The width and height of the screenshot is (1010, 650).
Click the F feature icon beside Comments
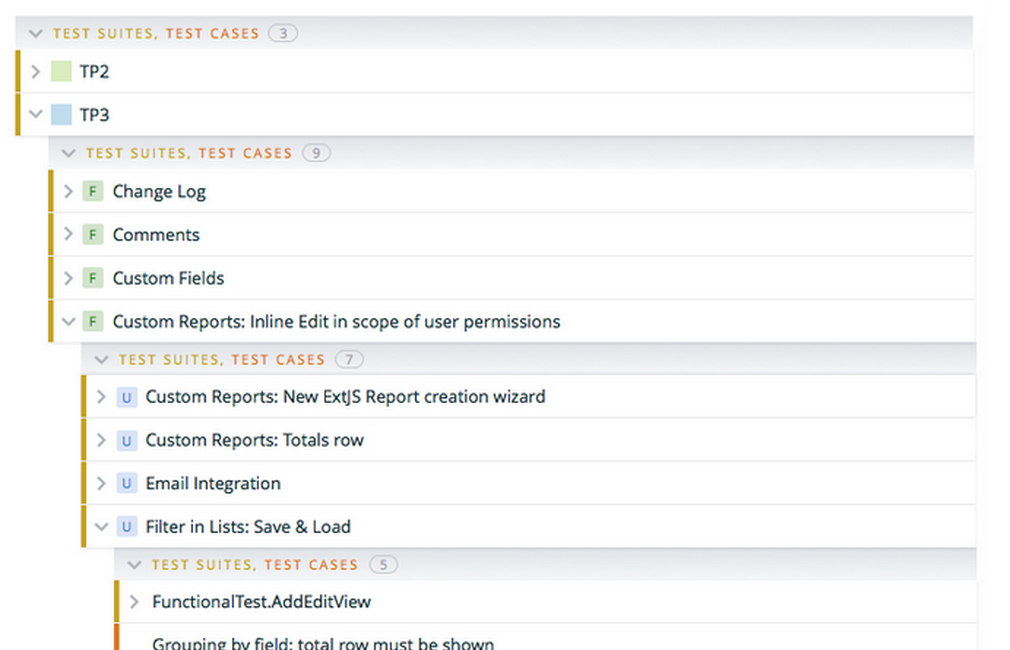pos(91,234)
